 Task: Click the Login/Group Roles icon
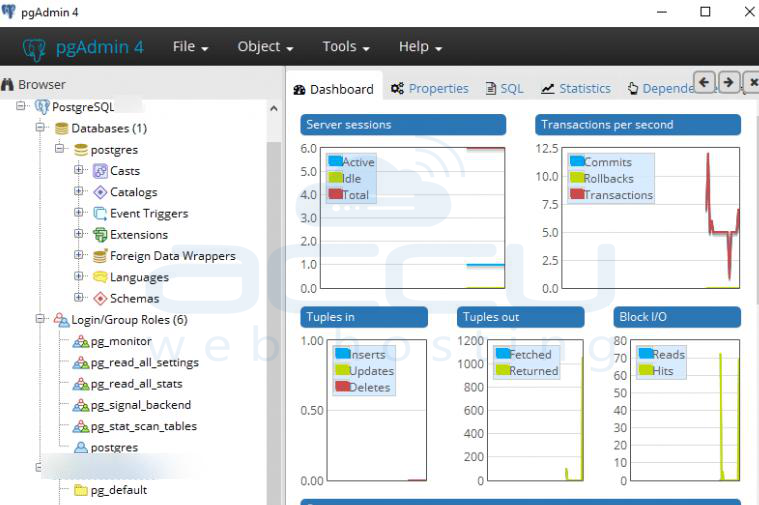(x=61, y=320)
